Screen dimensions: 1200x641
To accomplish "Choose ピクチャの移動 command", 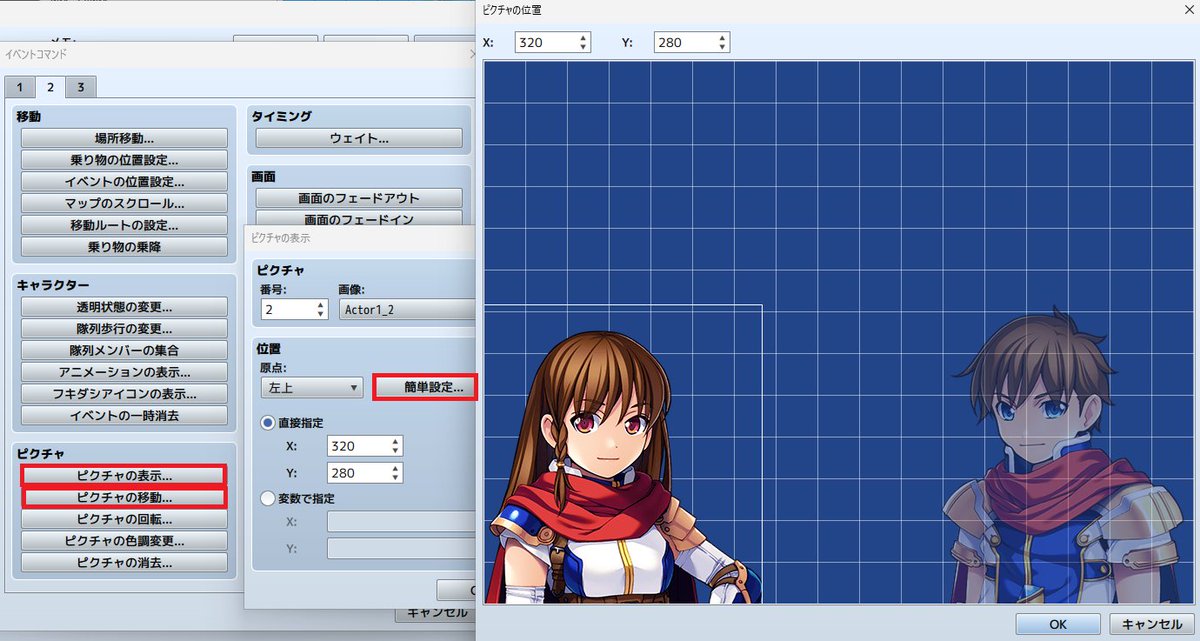I will tap(124, 497).
